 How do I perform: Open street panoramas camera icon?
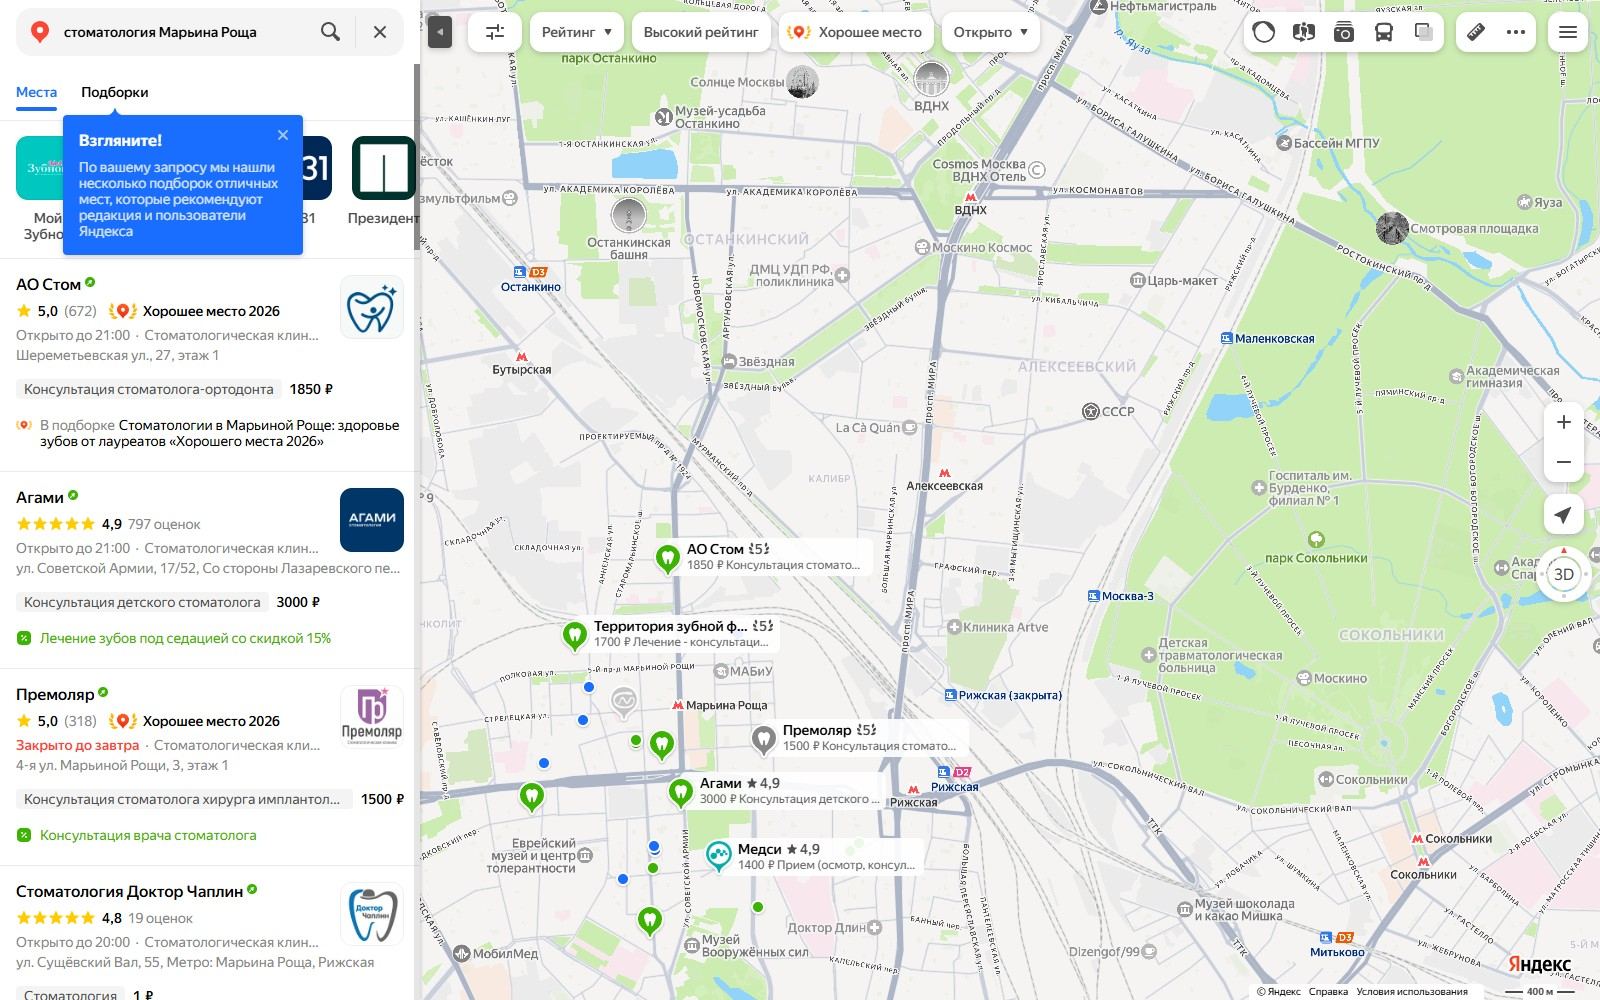(1344, 32)
